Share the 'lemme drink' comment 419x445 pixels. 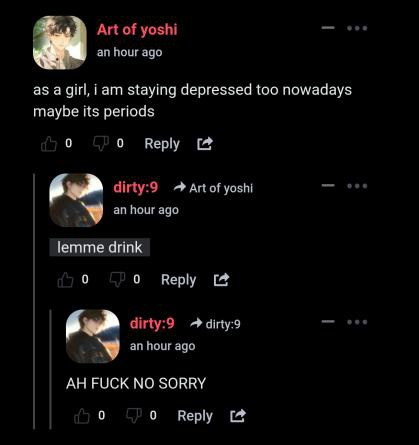pyautogui.click(x=221, y=280)
